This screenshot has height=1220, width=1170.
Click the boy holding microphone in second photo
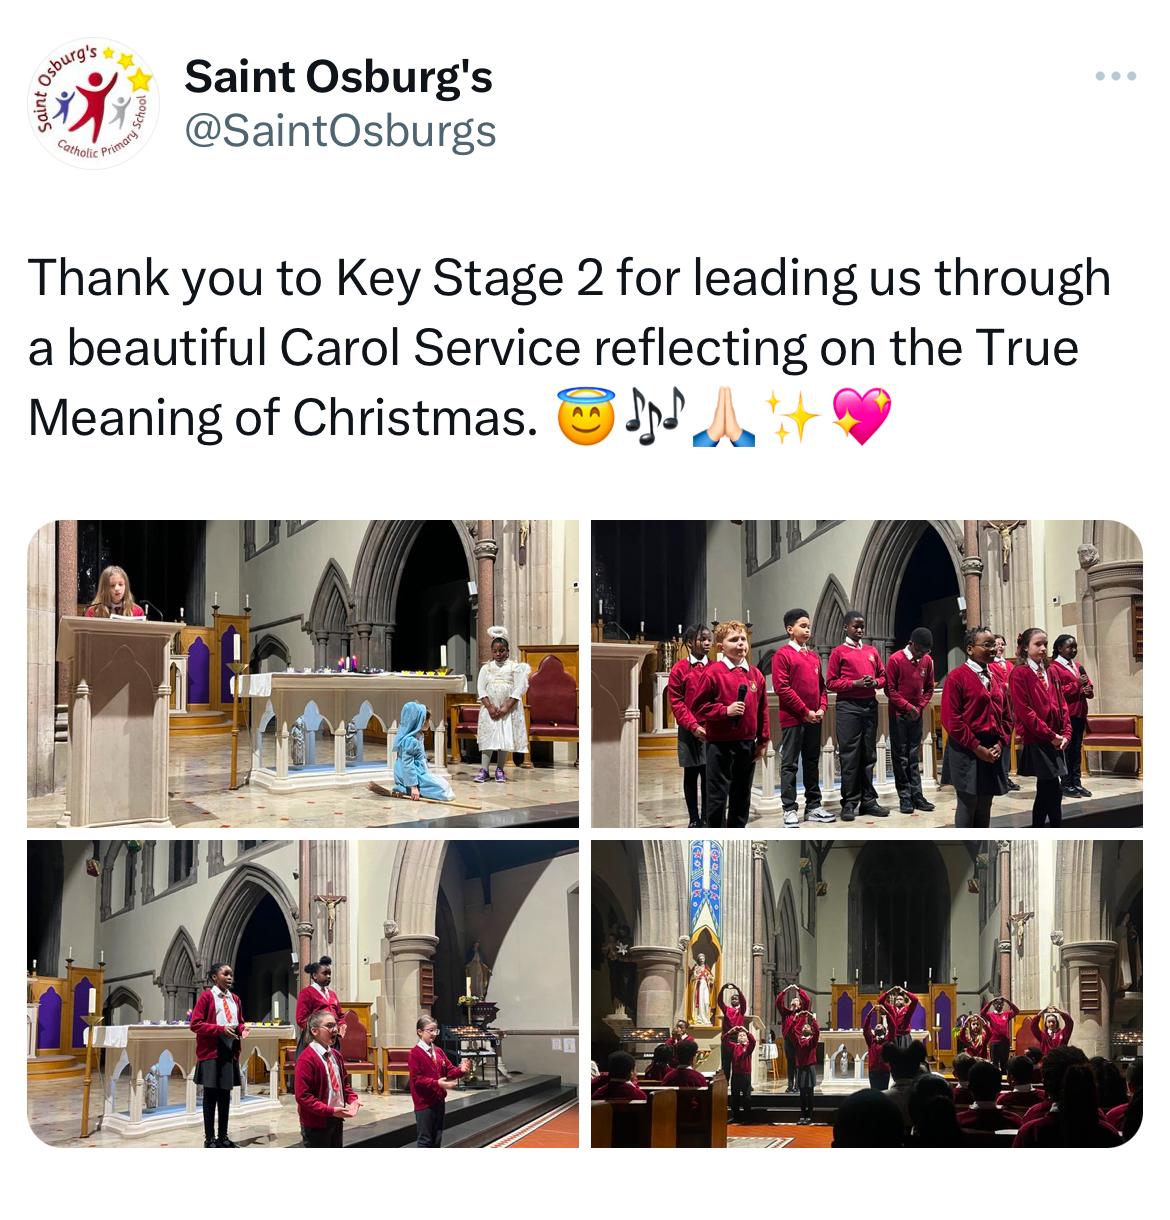tap(734, 720)
